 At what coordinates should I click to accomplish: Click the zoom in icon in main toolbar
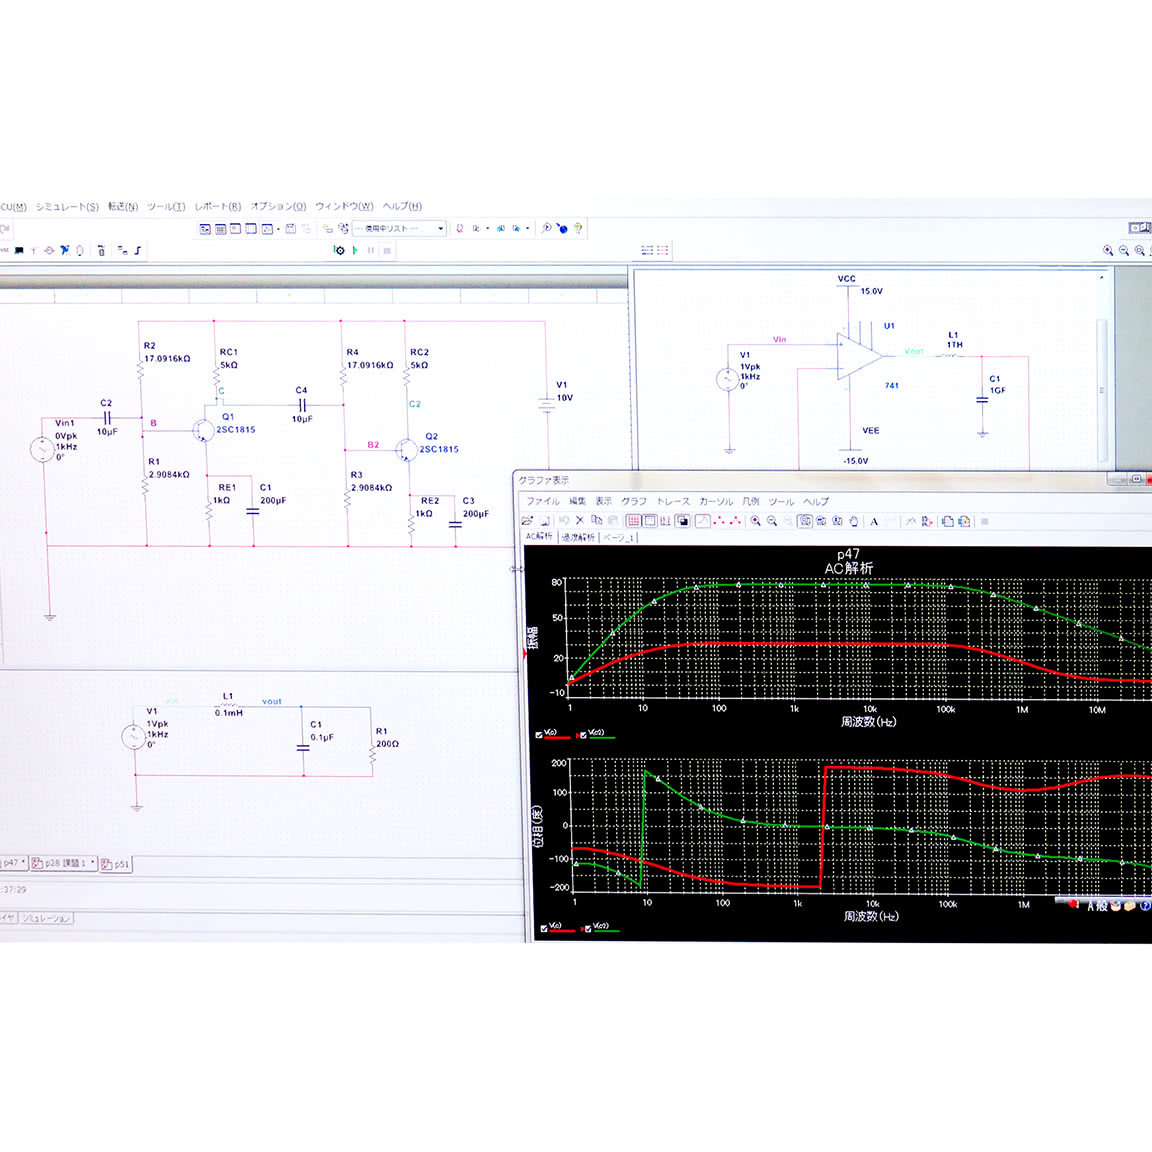[x=1108, y=251]
